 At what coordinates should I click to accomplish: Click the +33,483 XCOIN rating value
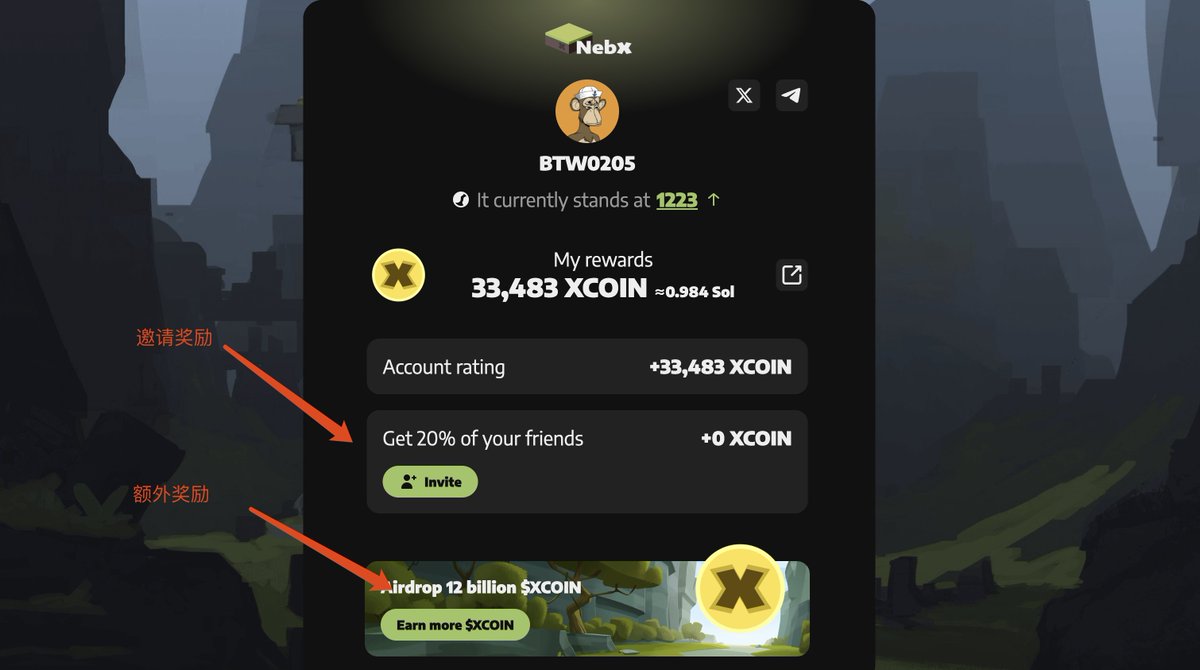pyautogui.click(x=720, y=367)
